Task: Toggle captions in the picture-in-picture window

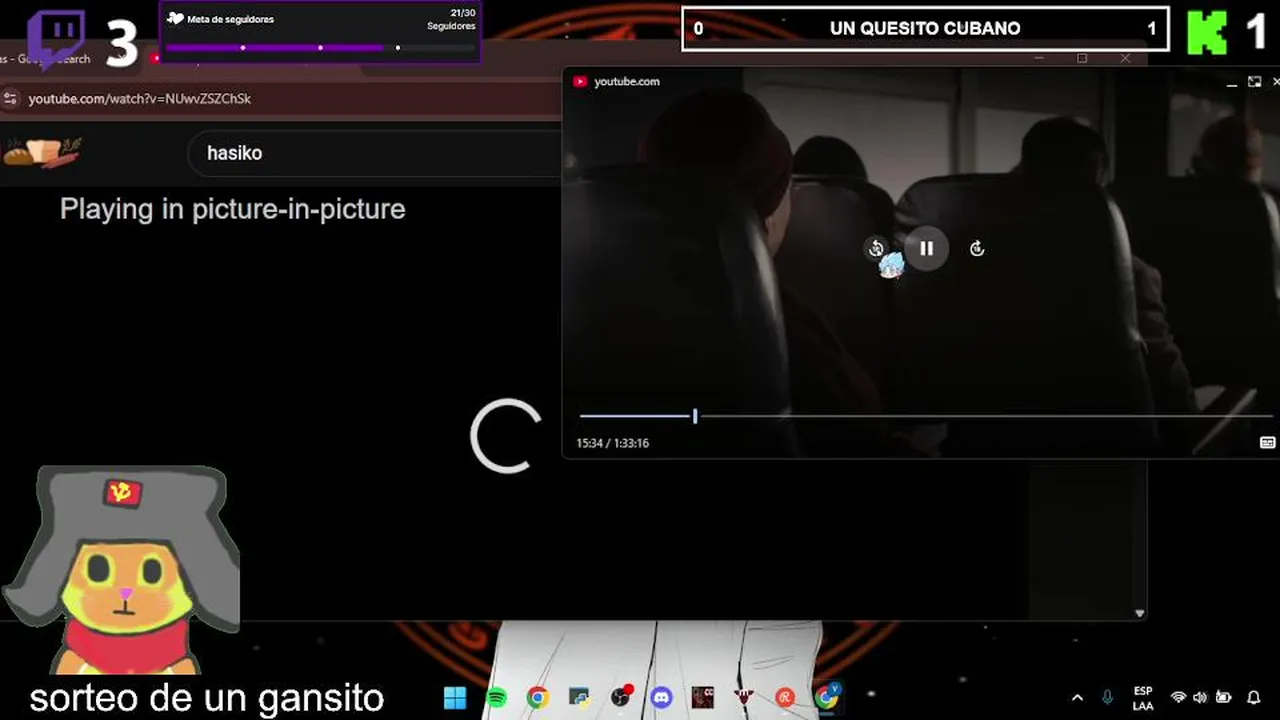Action: pos(1267,442)
